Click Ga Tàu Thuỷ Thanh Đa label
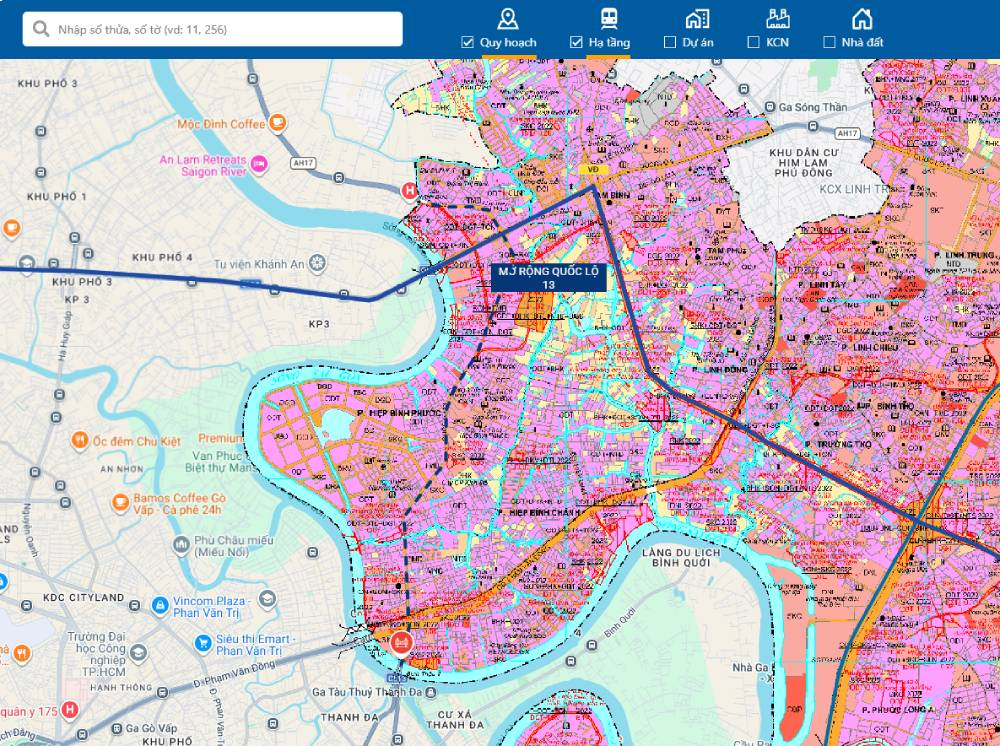Viewport: 1000px width, 746px height. click(367, 692)
